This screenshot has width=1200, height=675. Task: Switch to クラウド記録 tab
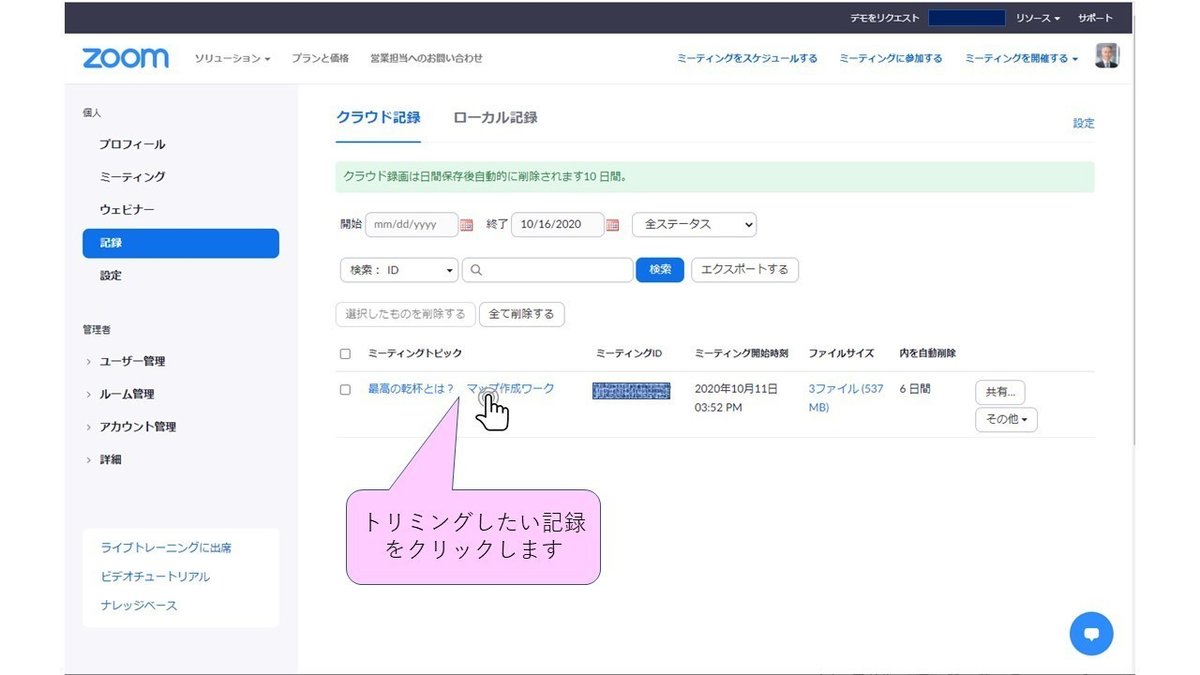[x=378, y=117]
